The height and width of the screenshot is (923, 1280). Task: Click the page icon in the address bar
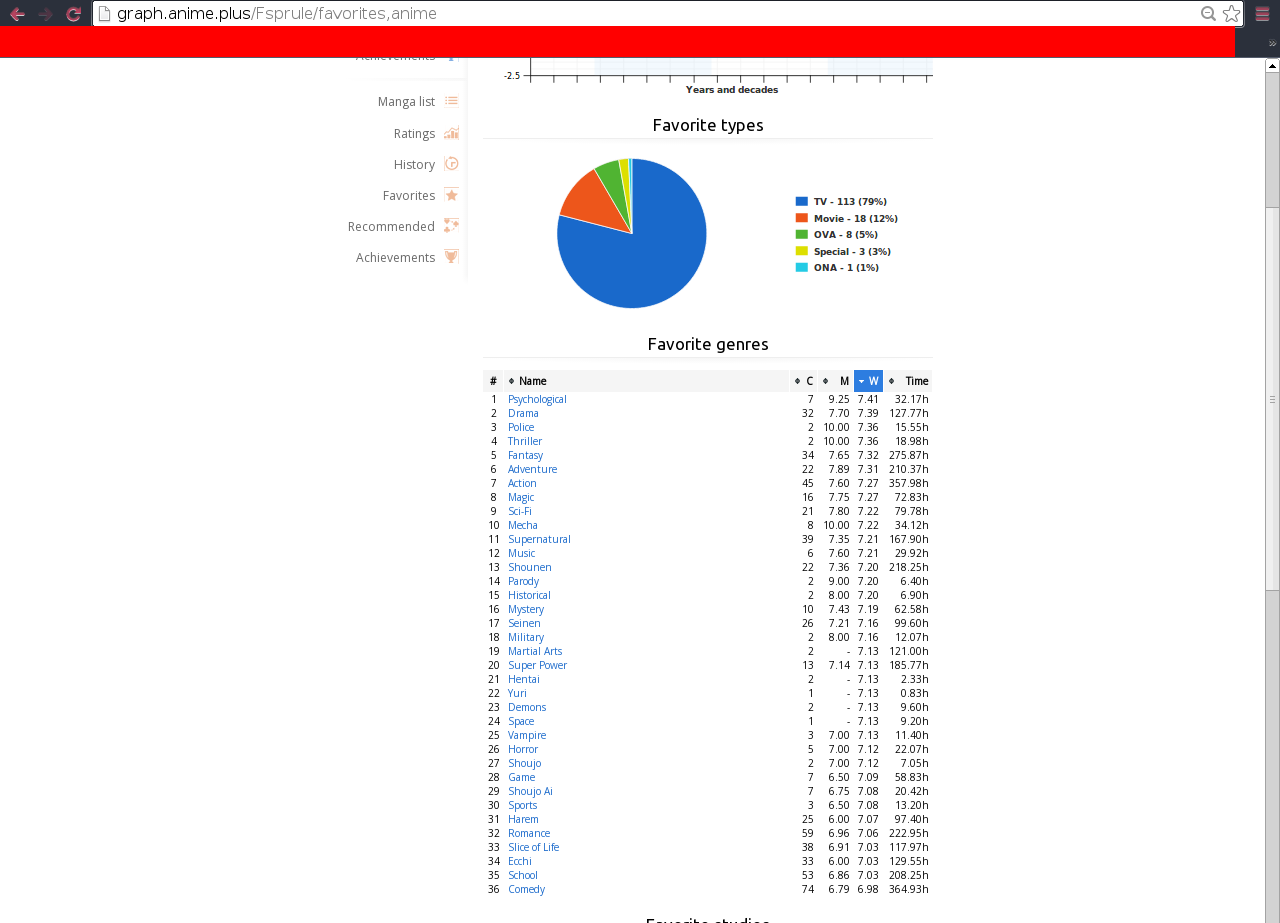tap(104, 14)
